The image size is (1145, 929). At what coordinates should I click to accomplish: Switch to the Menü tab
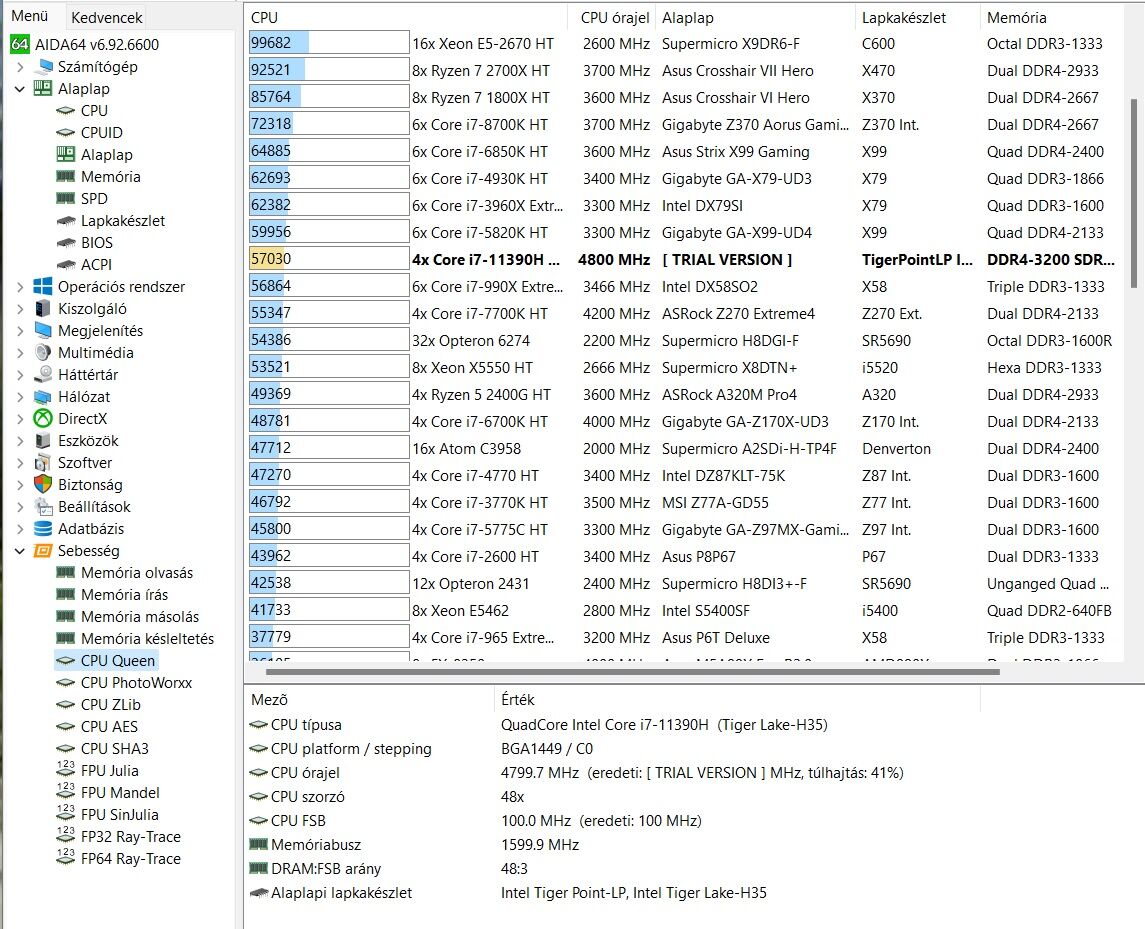(x=30, y=15)
